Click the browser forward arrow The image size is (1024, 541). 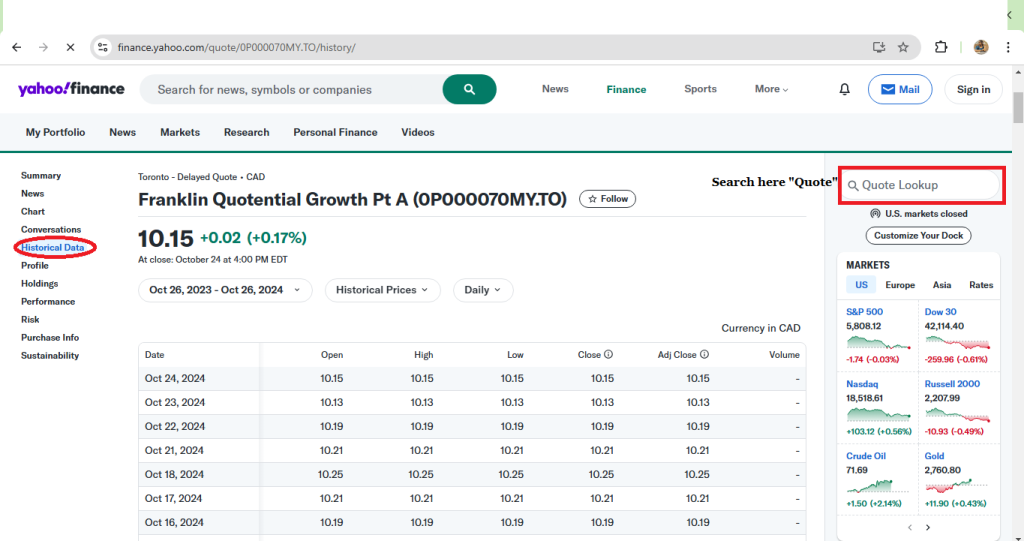pos(43,47)
